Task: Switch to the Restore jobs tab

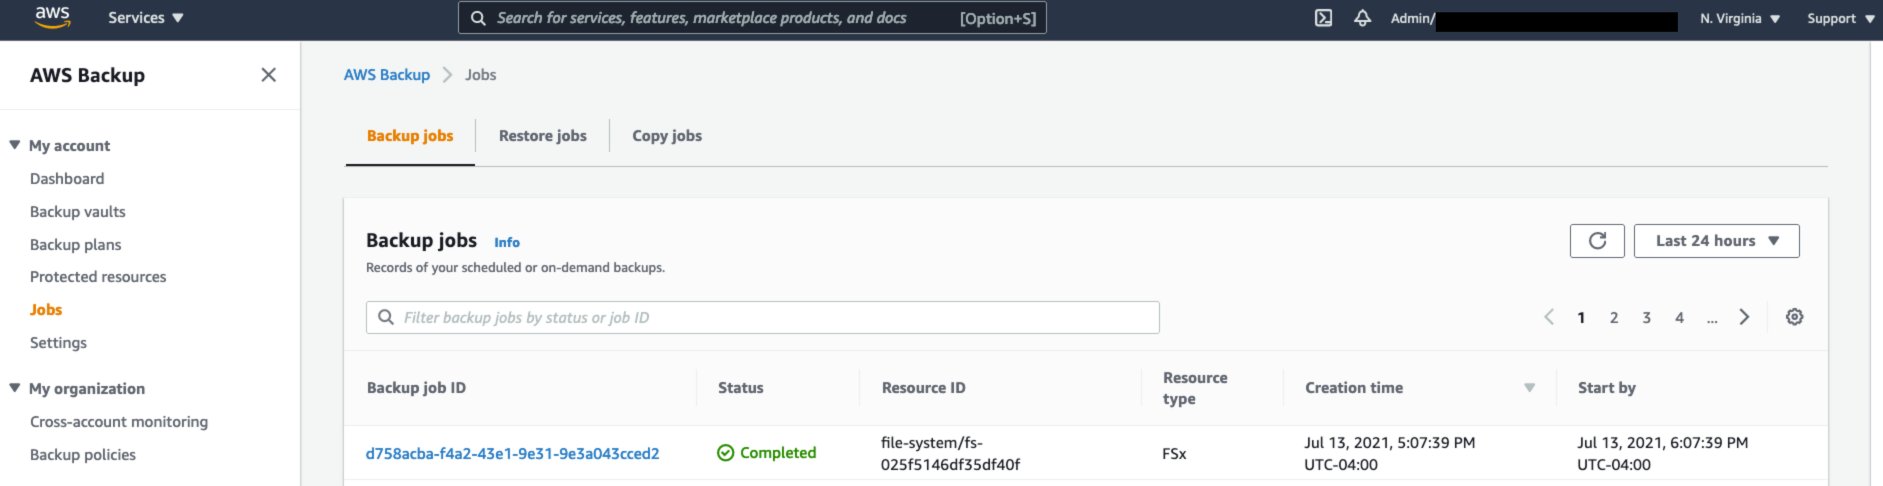Action: point(543,136)
